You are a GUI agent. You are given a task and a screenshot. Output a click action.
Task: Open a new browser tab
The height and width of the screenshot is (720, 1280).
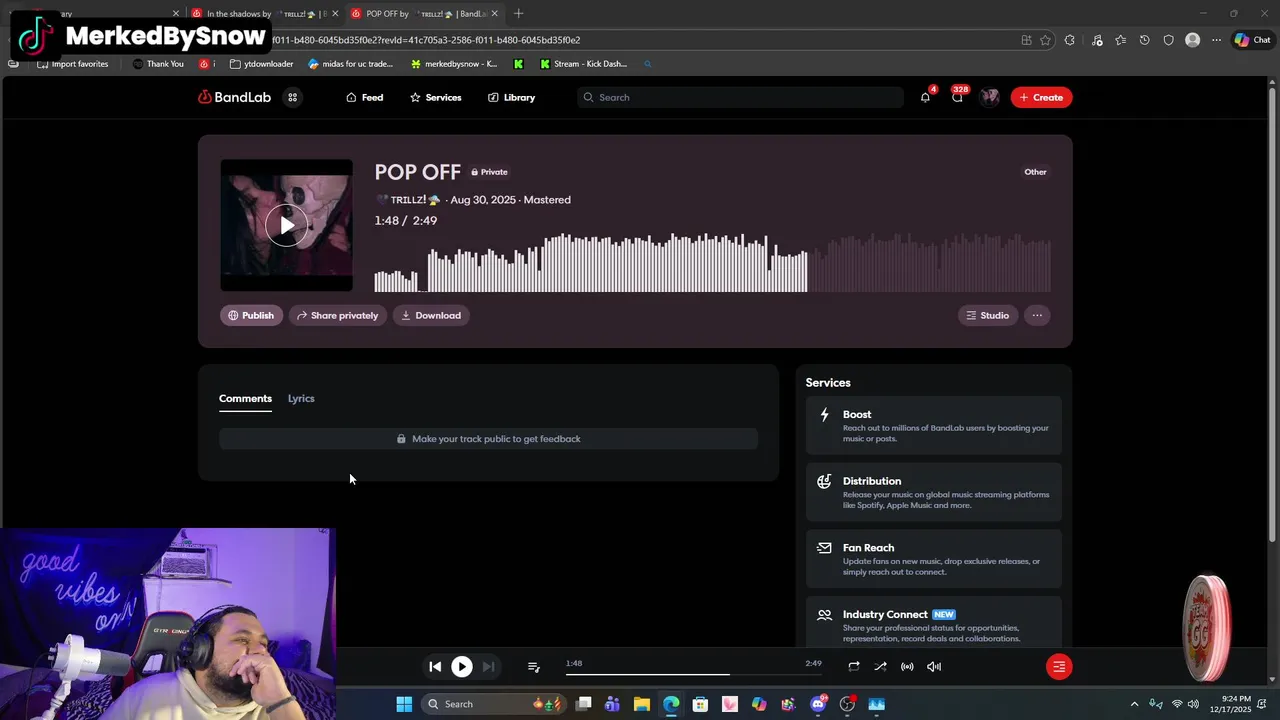tap(518, 14)
